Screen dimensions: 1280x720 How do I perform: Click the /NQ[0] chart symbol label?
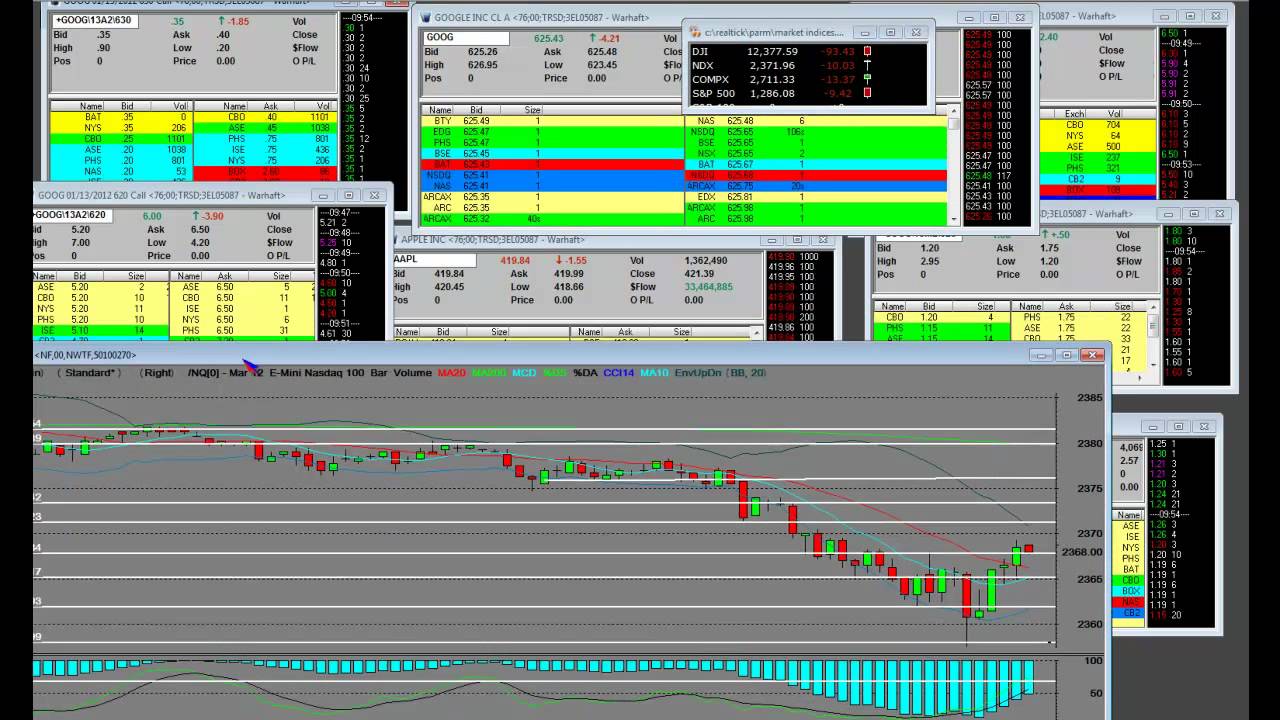206,373
